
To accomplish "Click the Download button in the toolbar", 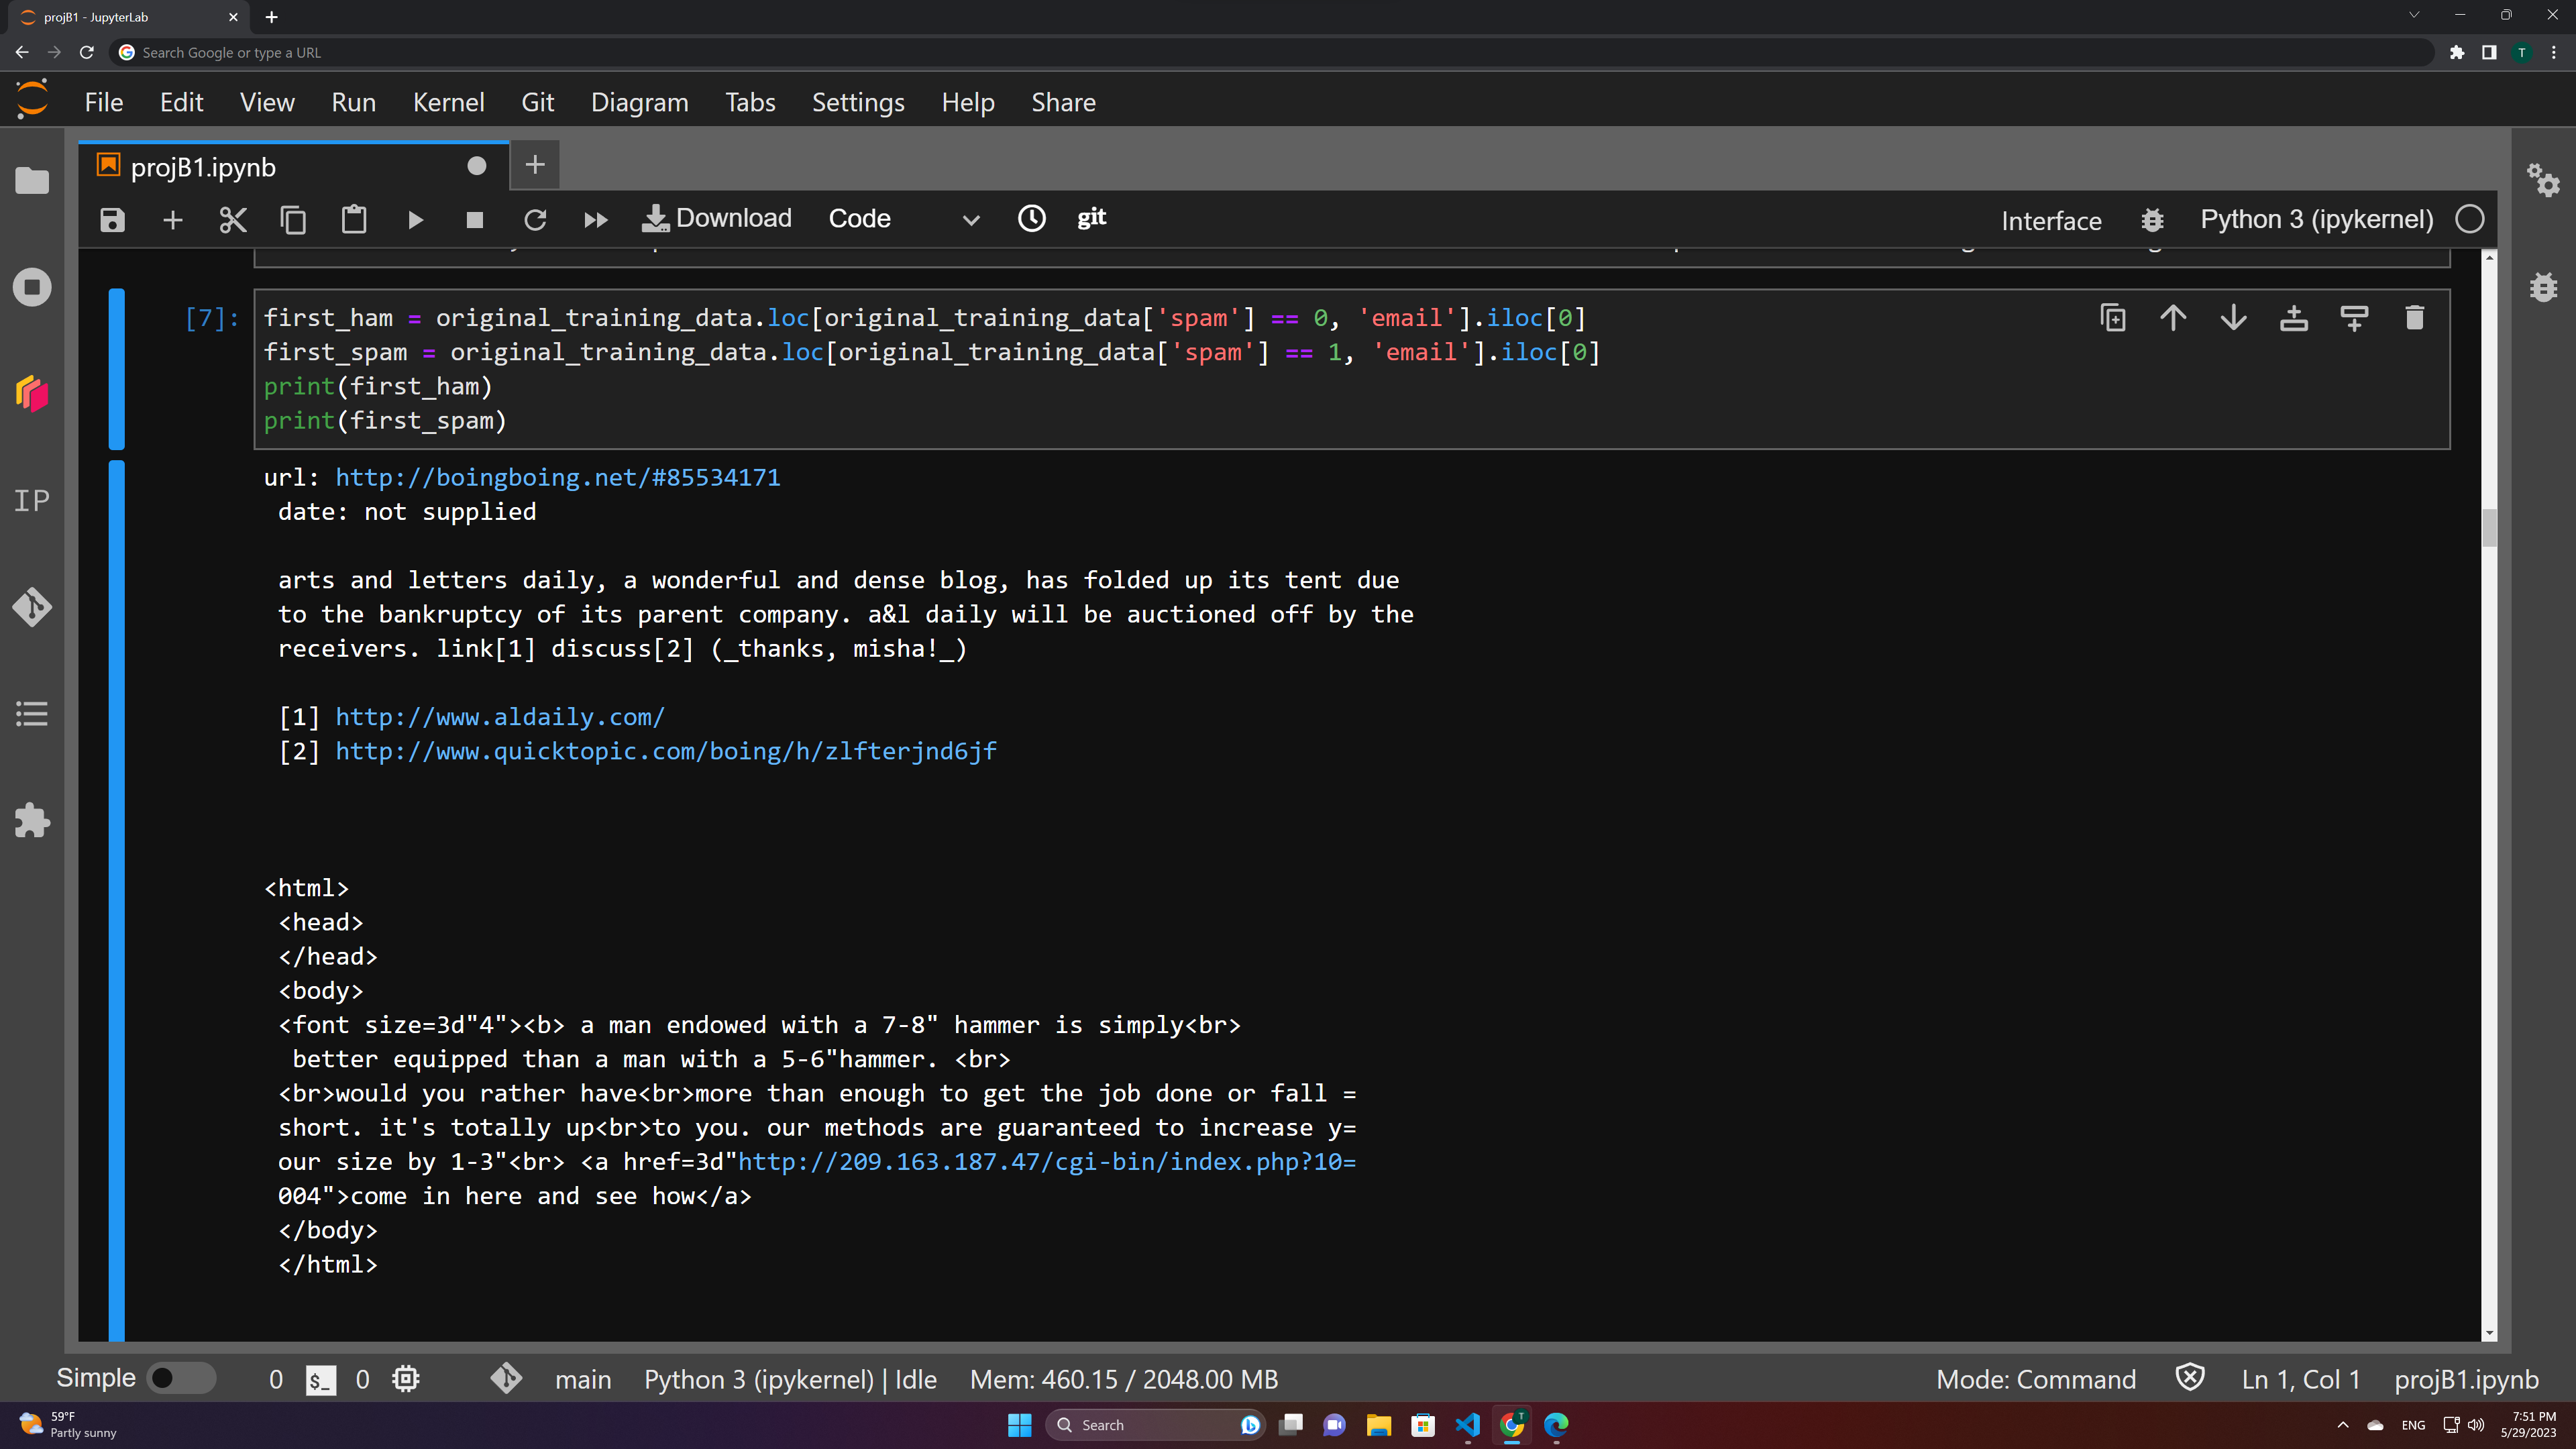I will click(716, 218).
